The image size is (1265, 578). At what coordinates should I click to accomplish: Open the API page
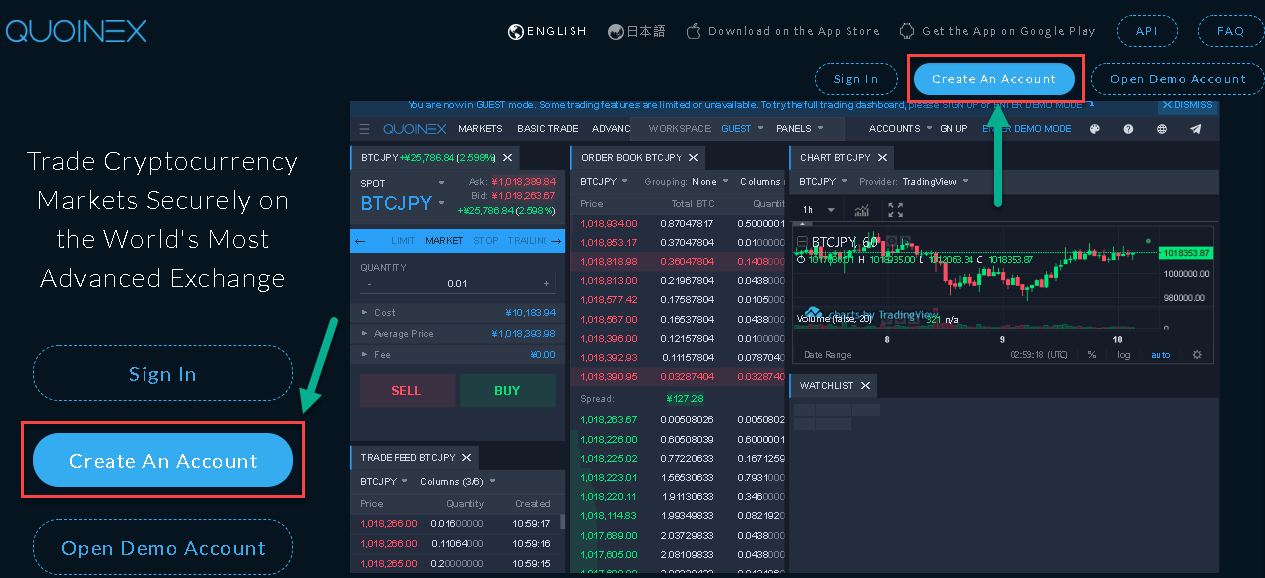(x=1147, y=31)
